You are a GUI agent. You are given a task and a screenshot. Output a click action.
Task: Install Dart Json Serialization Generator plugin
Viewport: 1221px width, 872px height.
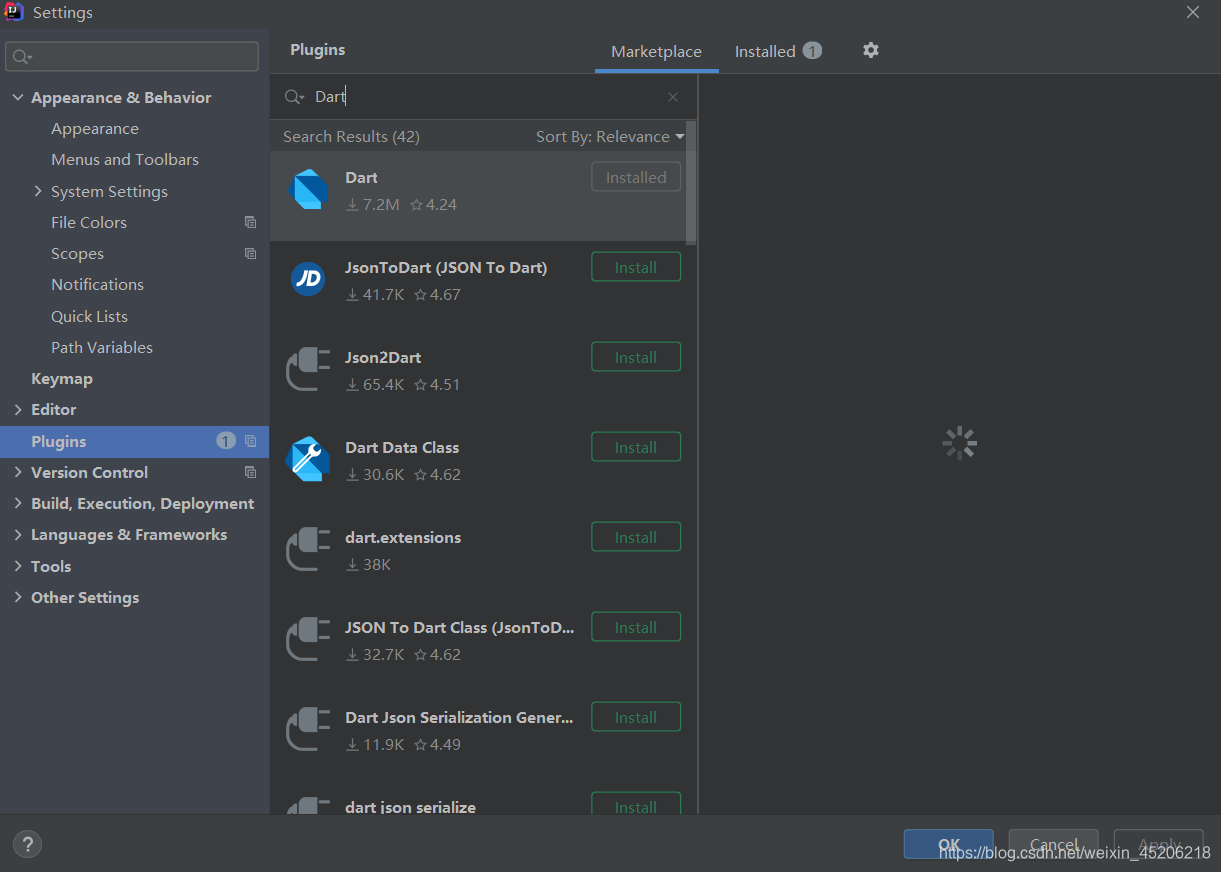pyautogui.click(x=636, y=717)
